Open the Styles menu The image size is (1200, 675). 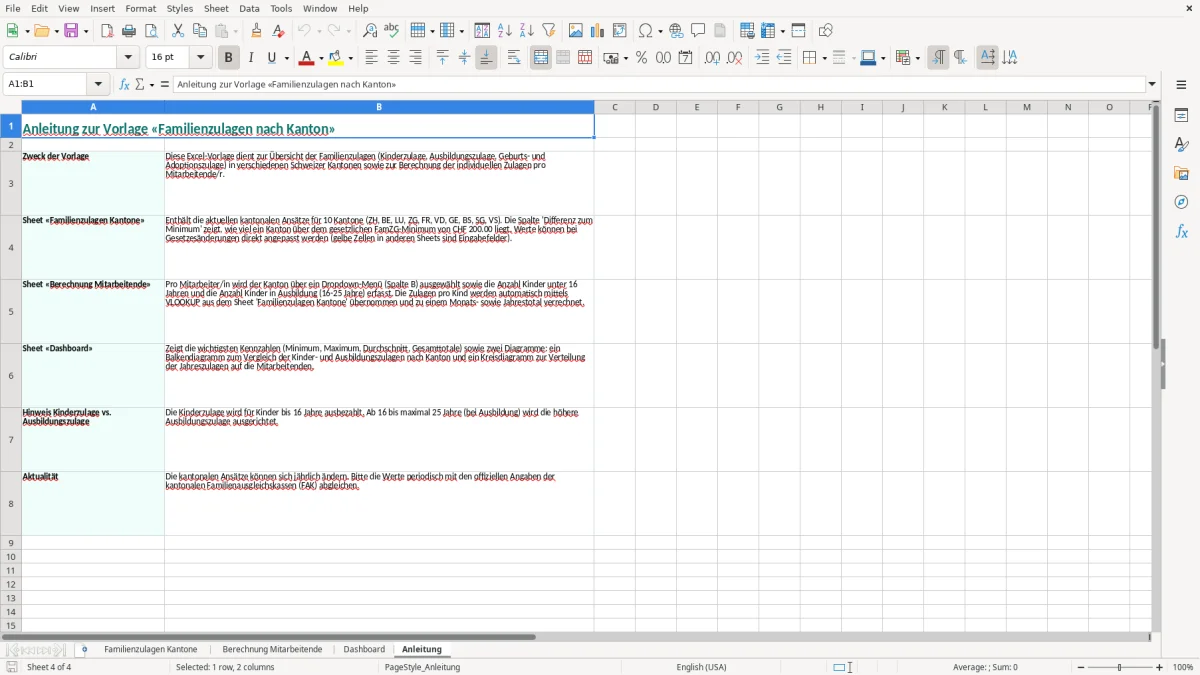180,8
